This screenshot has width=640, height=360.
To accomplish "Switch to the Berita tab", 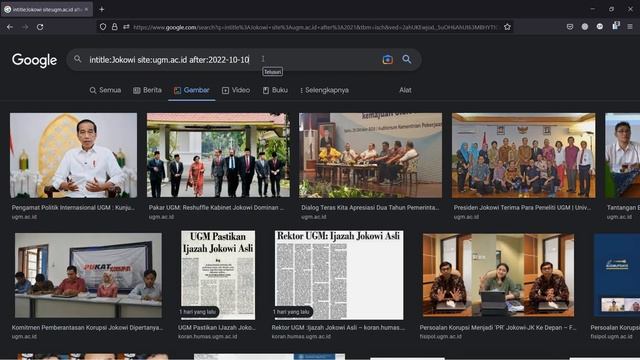I will coord(147,90).
